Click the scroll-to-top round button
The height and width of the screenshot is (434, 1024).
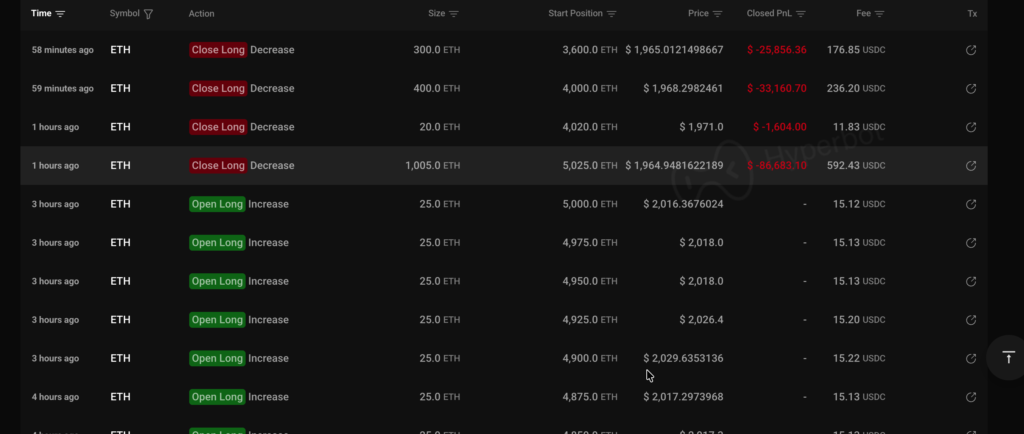[1007, 358]
